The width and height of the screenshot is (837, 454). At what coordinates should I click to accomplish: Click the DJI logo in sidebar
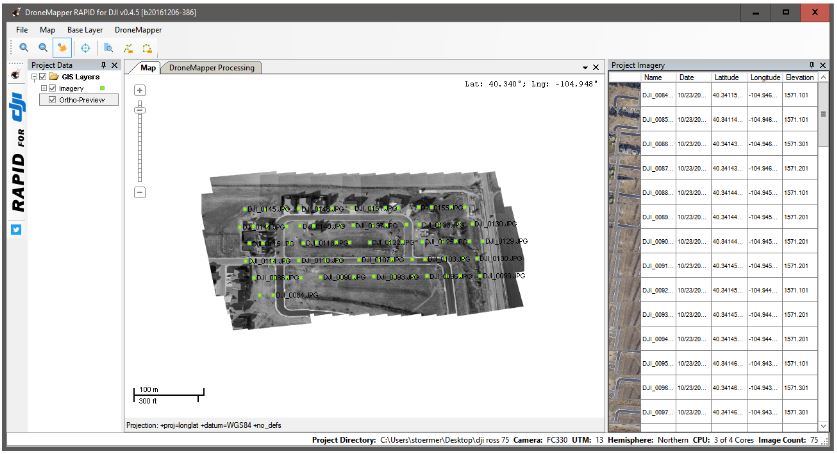pos(17,107)
